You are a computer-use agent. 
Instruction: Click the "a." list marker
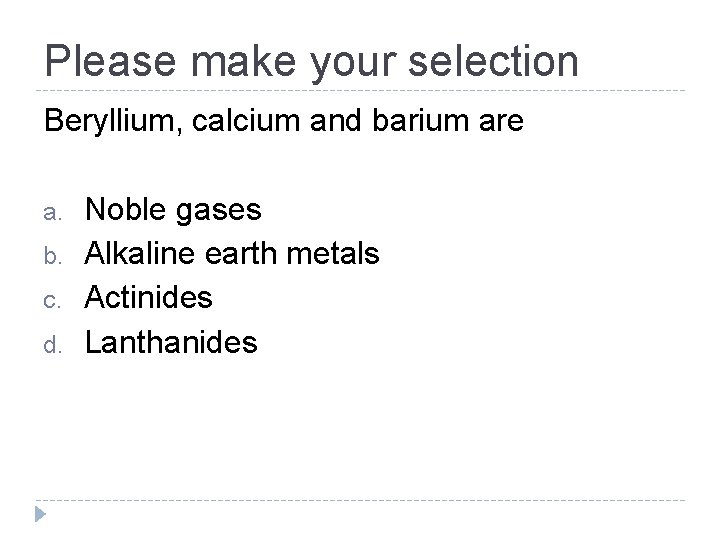52,212
